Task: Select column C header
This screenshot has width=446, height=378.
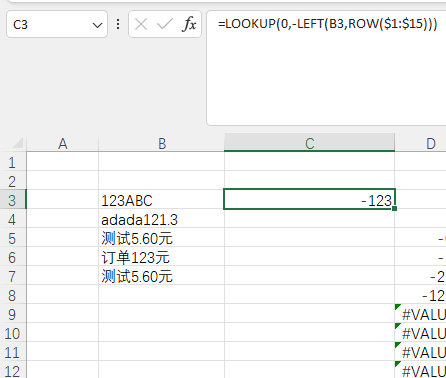Action: tap(310, 143)
